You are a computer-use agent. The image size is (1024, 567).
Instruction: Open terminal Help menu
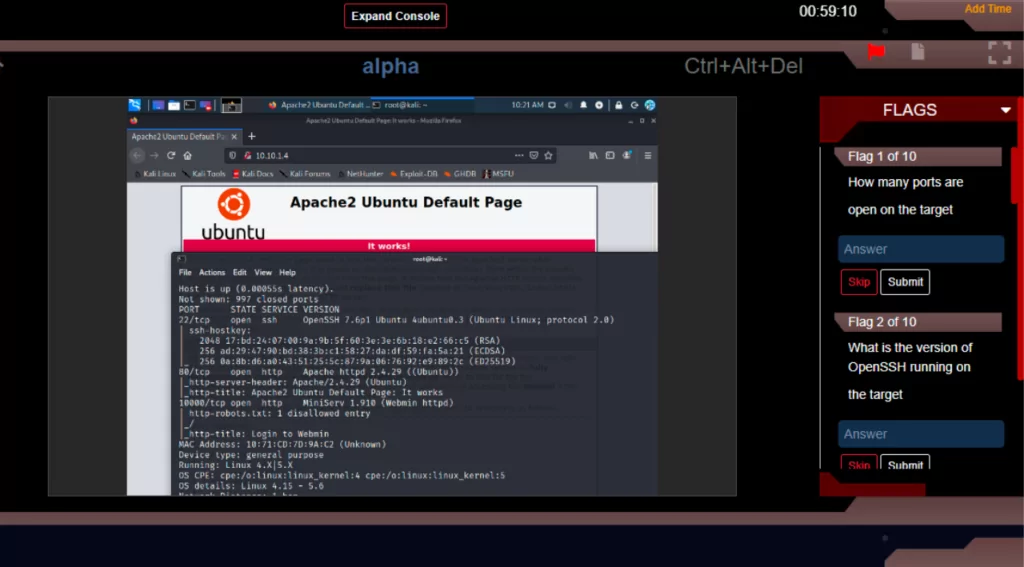tap(287, 272)
